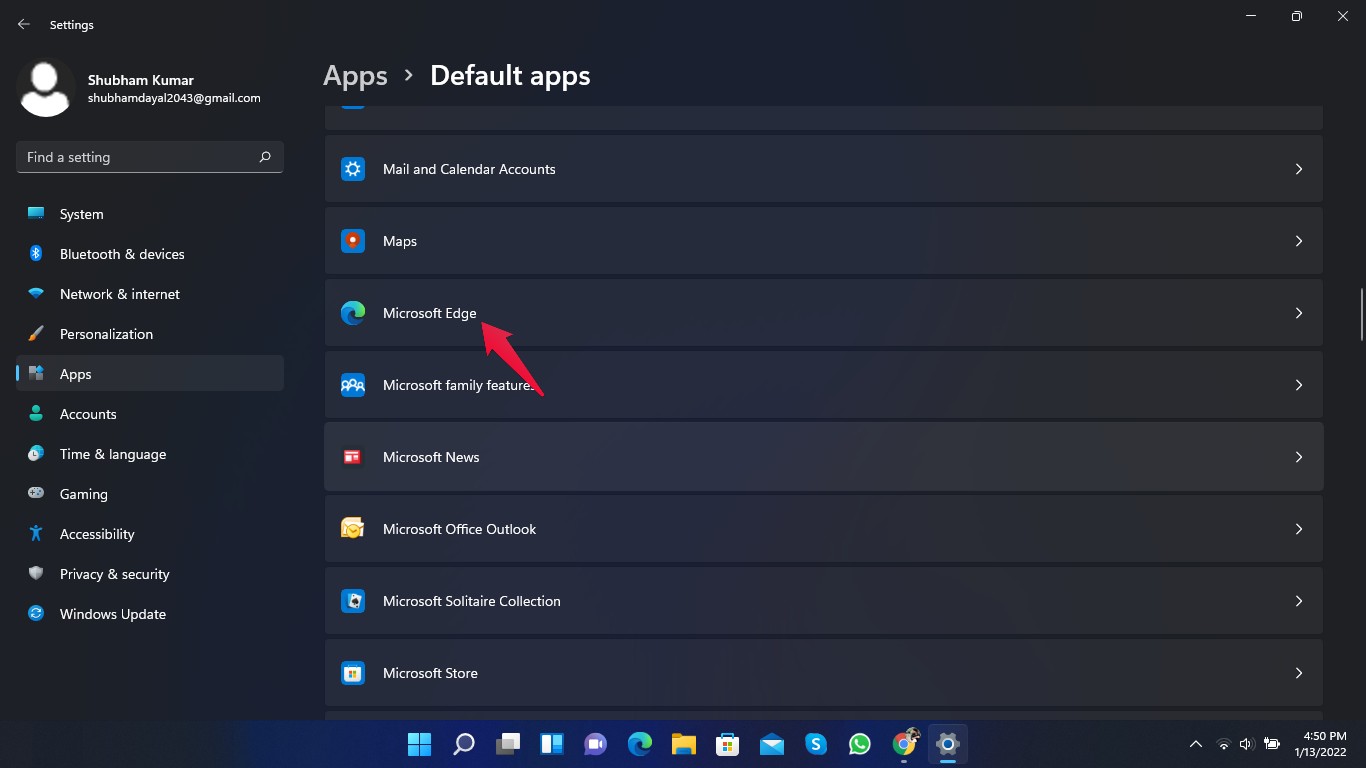Click the vertical scrollbar thumb
The height and width of the screenshot is (768, 1366).
pos(1360,314)
